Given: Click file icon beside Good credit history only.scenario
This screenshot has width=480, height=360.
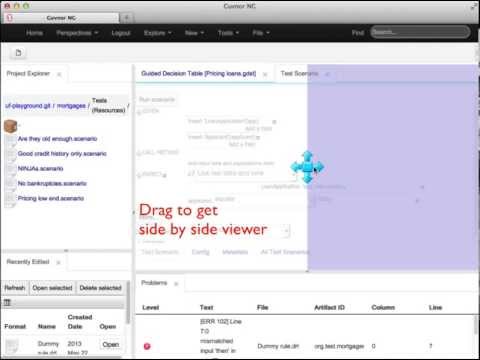Looking at the screenshot, I should [11, 154].
